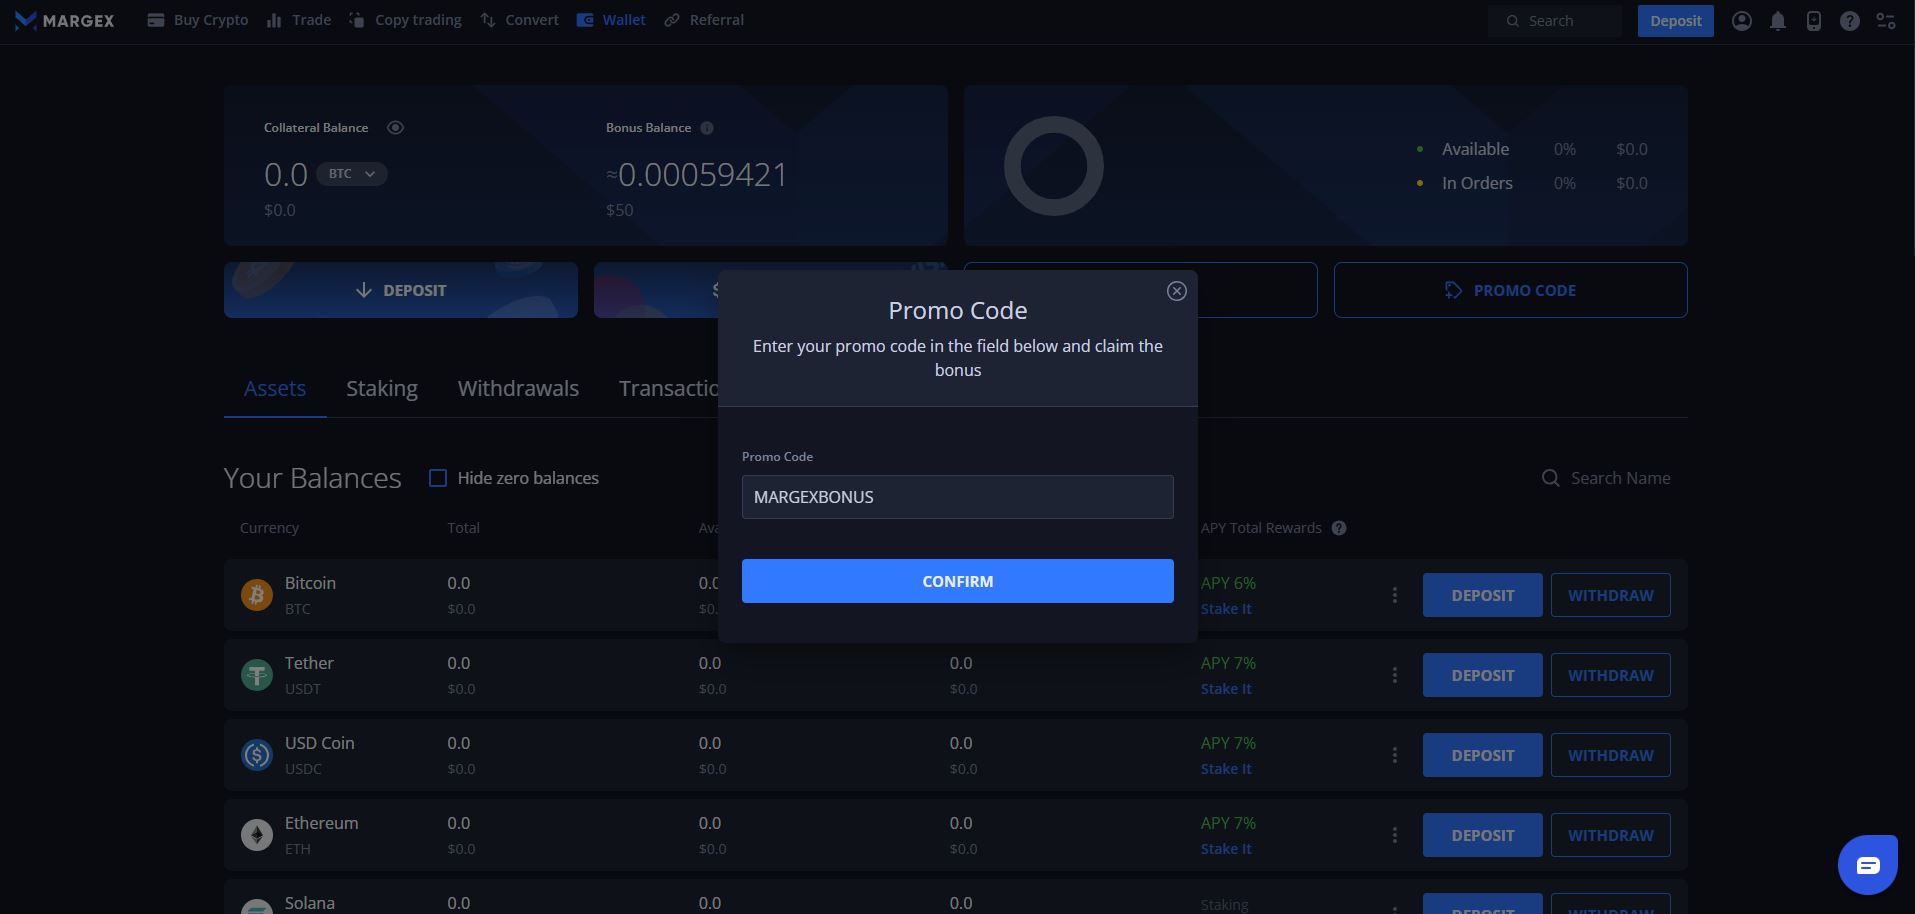This screenshot has height=914, width=1915.
Task: Open the settings sliders icon in header
Action: (x=1885, y=21)
